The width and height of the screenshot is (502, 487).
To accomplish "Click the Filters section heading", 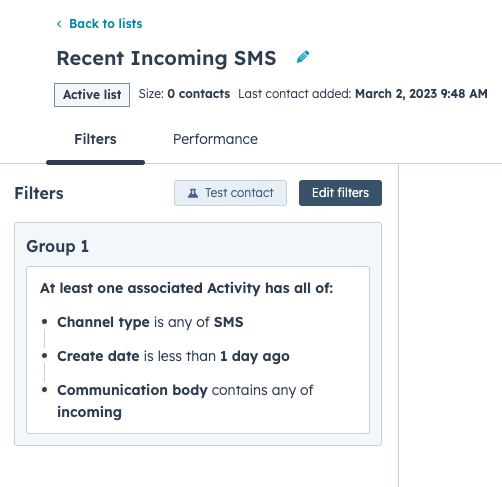I will coord(39,193).
